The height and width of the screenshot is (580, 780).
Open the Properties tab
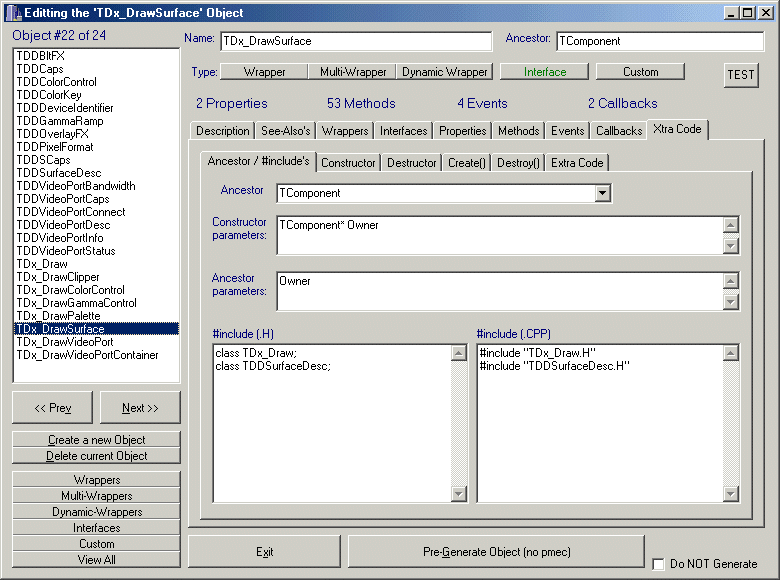coord(463,131)
